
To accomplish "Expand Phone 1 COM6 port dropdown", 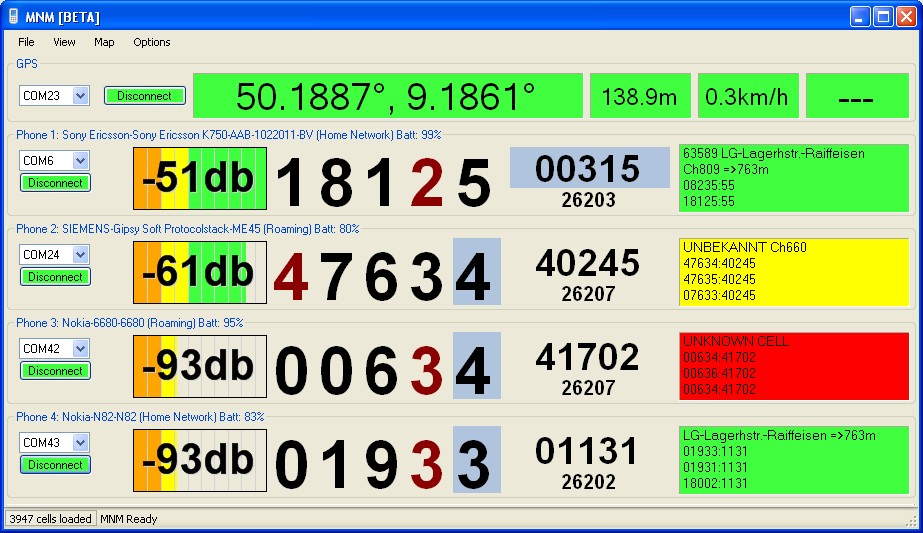I will pos(81,161).
